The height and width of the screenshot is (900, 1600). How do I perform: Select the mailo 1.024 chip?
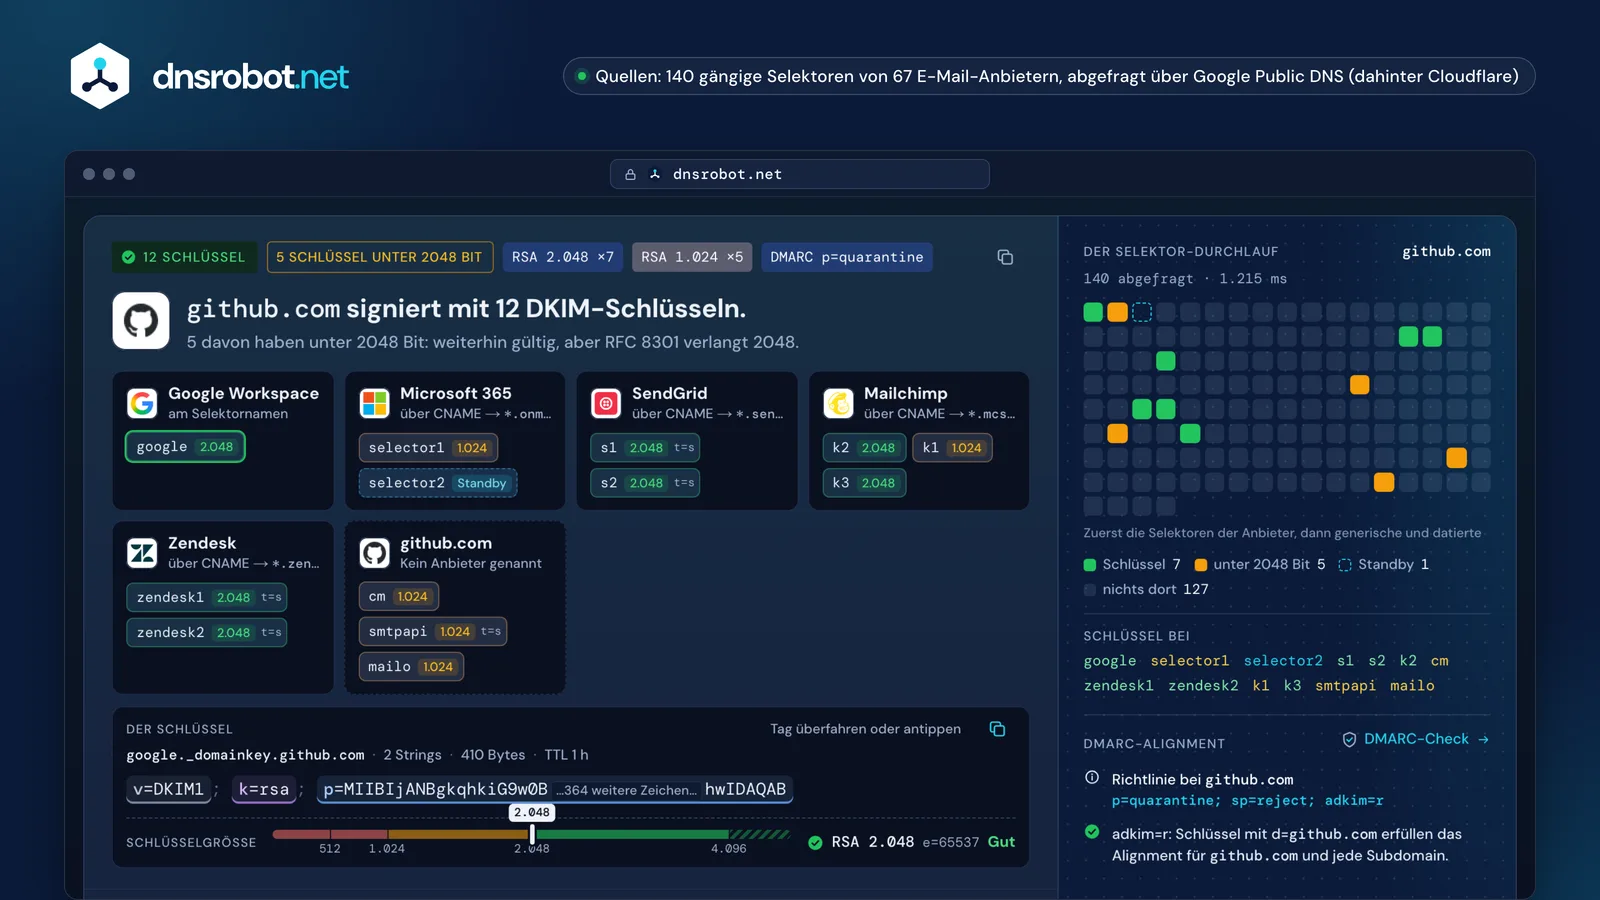tap(411, 667)
